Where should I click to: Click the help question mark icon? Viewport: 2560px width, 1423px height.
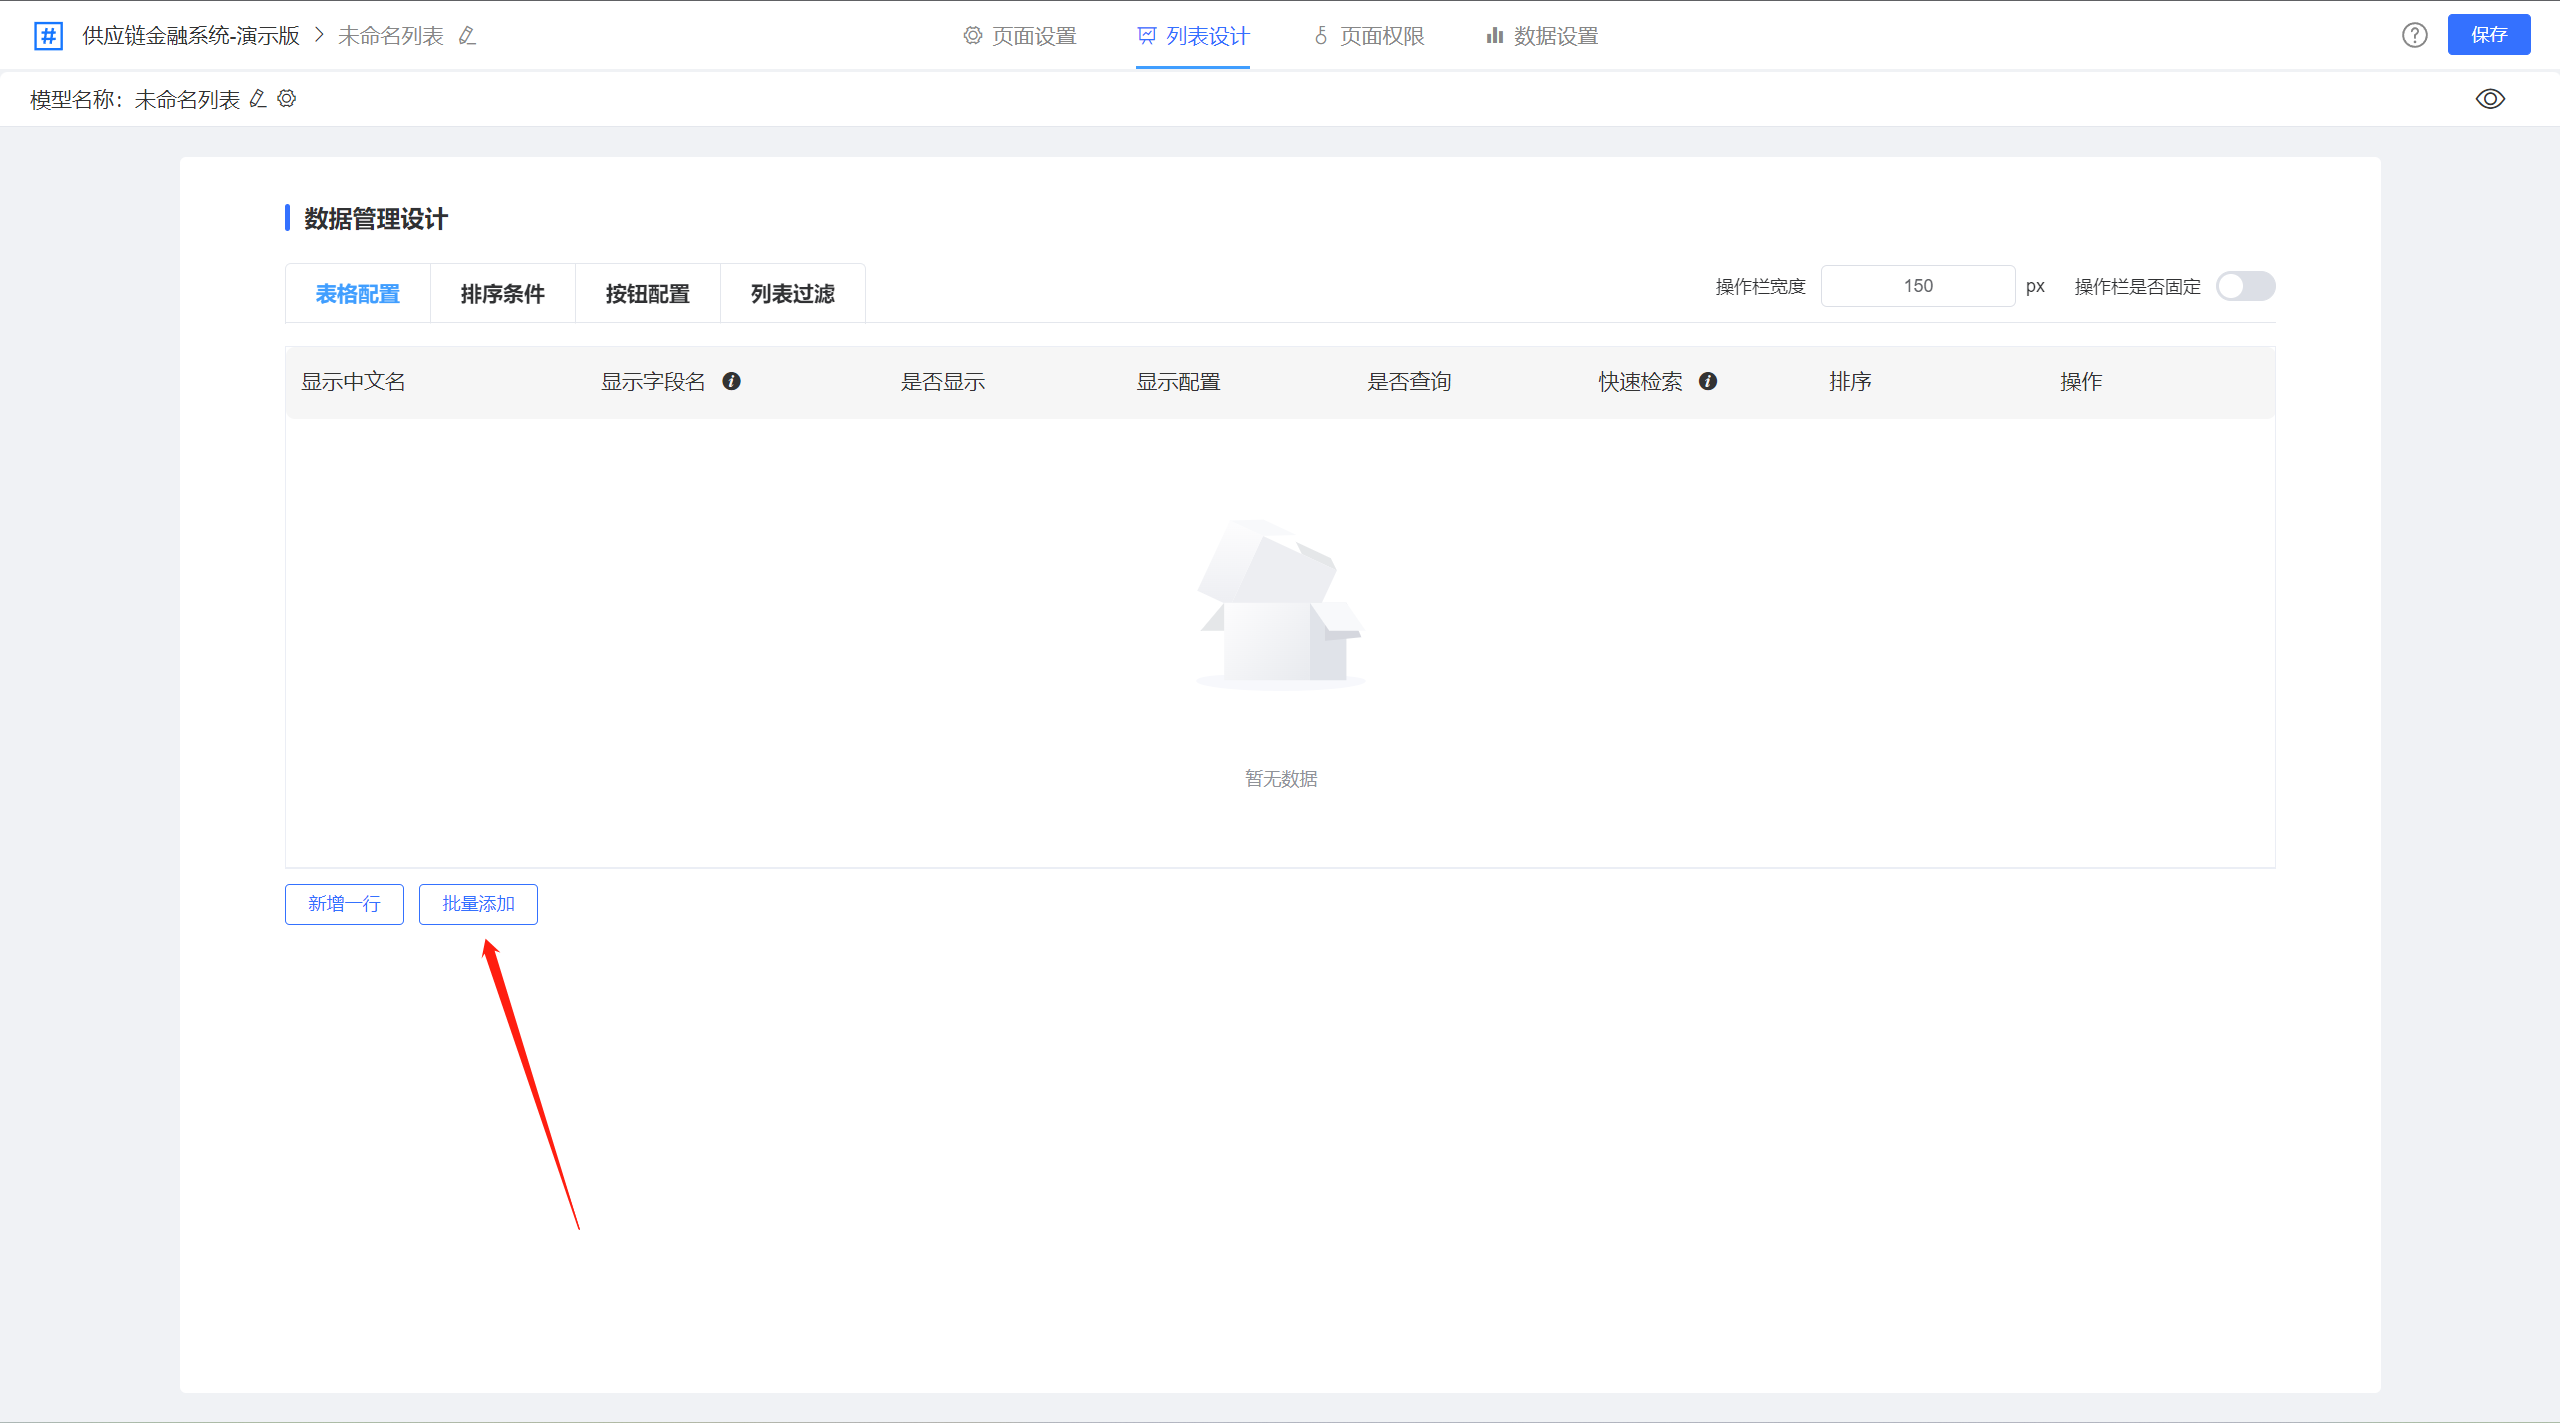2415,35
